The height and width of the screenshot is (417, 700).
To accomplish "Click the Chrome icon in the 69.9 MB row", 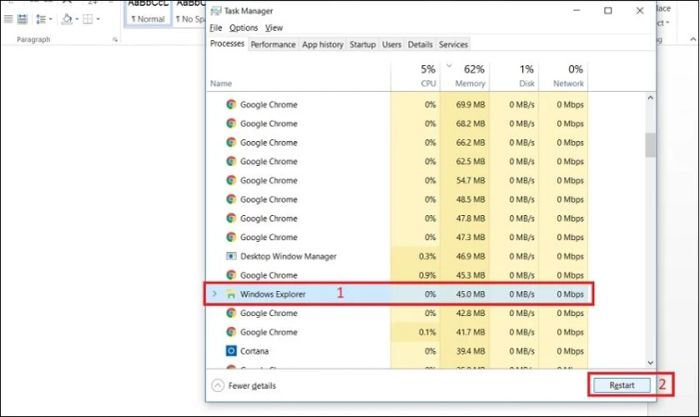I will (x=231, y=104).
